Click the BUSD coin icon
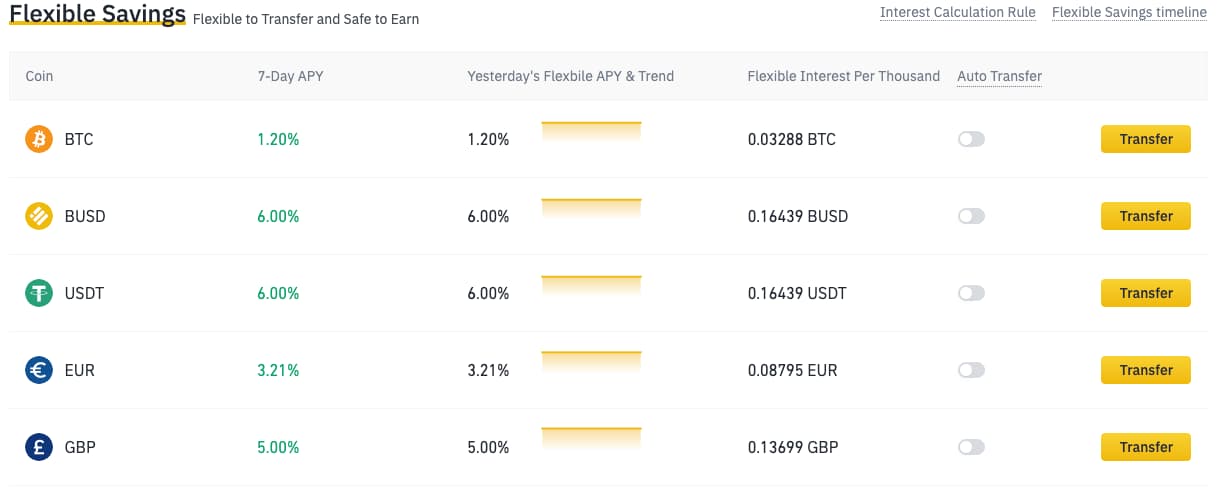This screenshot has height=492, width=1217. pyautogui.click(x=39, y=216)
